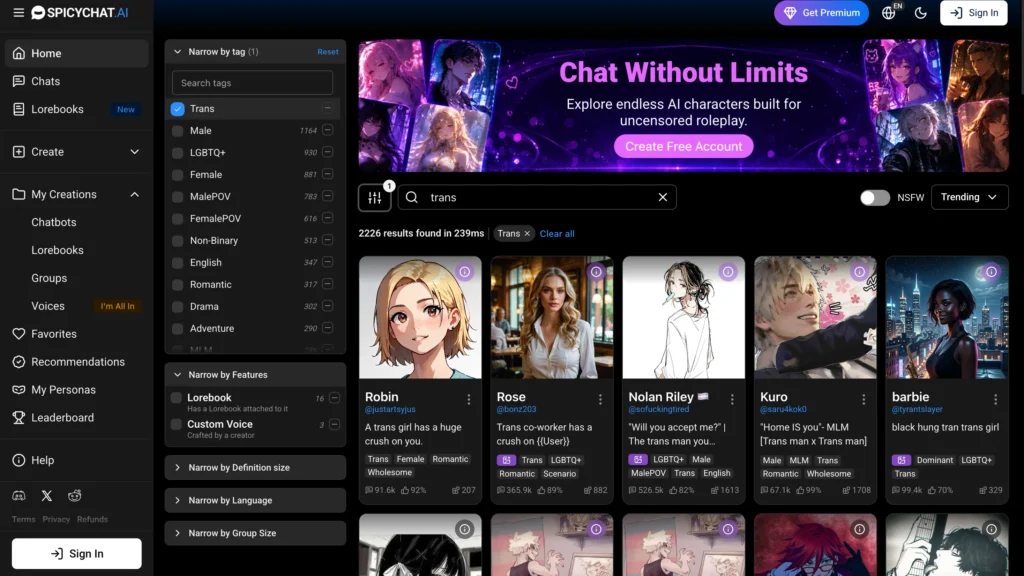Check the Custom Voice checkbox

(x=176, y=424)
